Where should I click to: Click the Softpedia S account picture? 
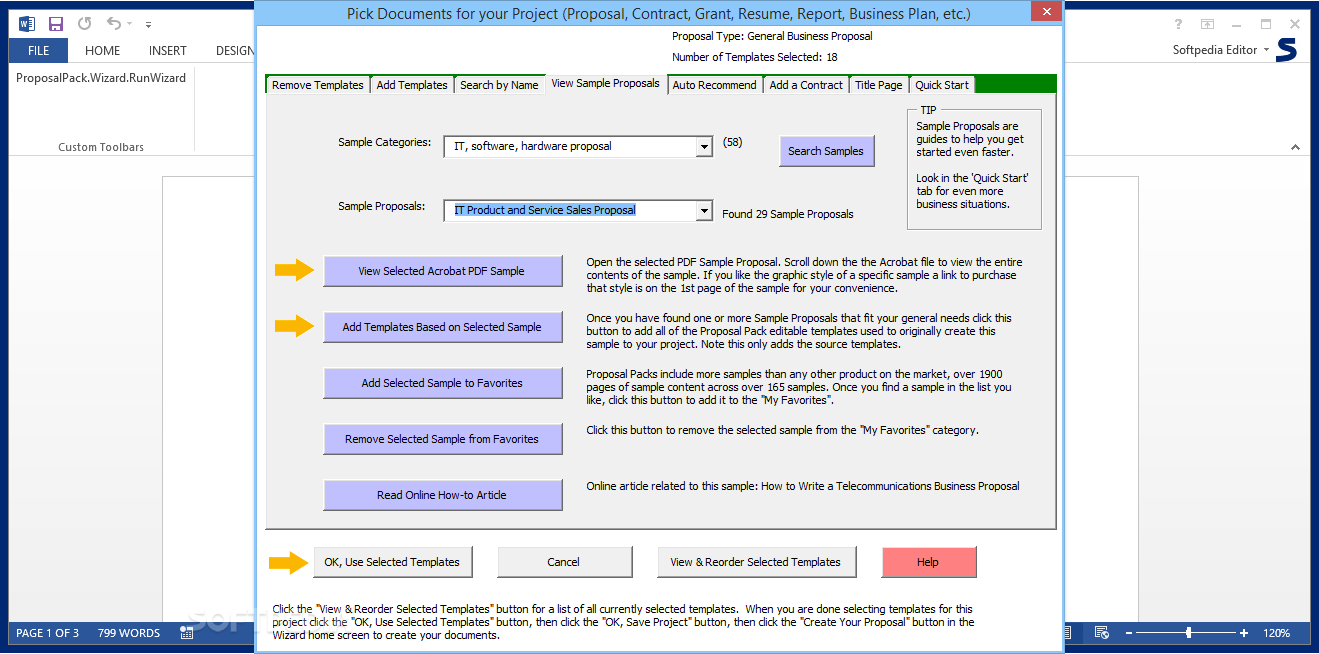click(x=1287, y=50)
